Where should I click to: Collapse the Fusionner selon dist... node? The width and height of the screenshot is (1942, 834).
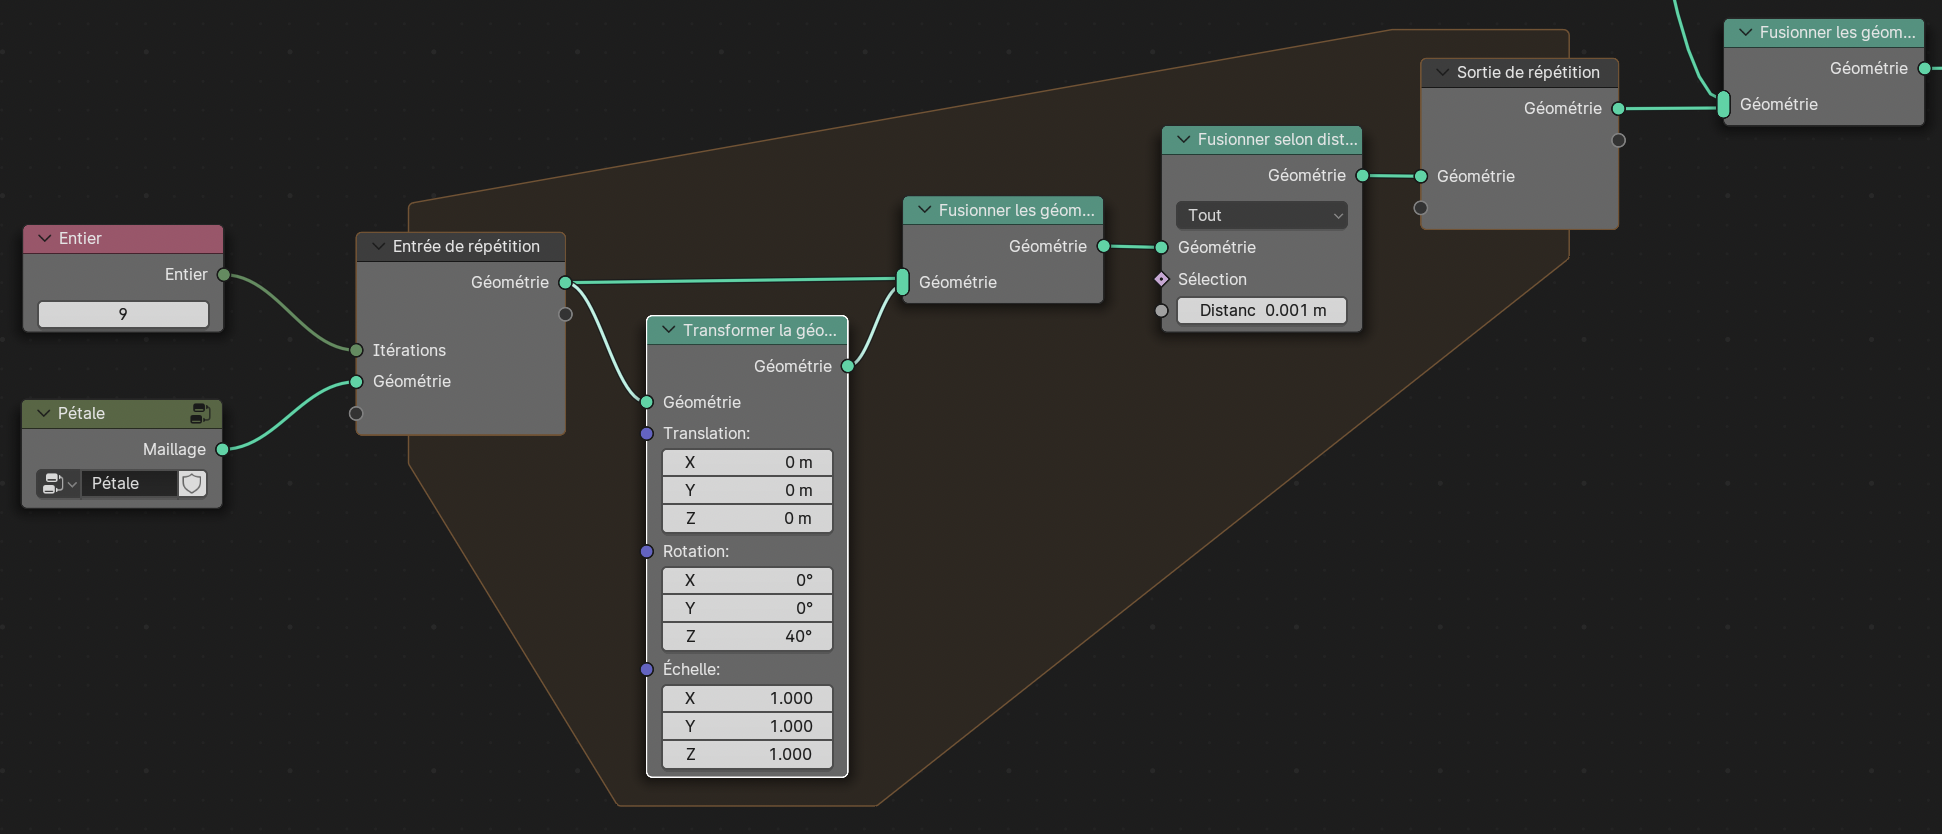(x=1184, y=139)
